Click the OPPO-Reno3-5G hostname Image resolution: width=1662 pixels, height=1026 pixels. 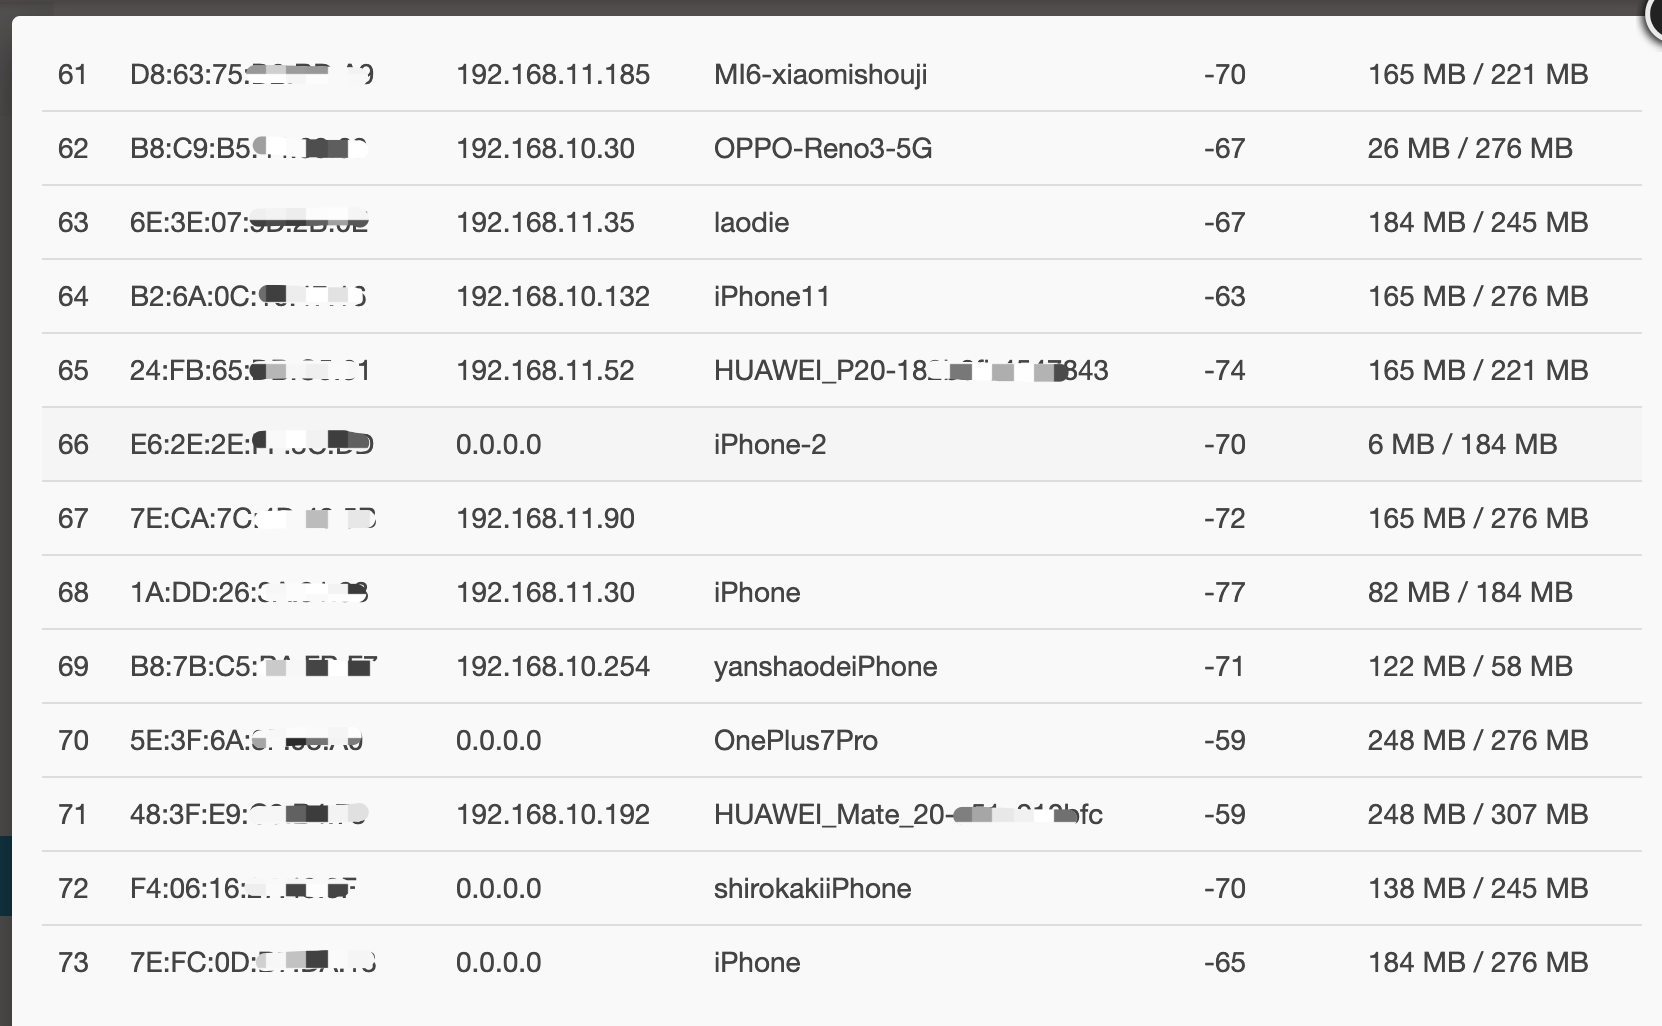click(822, 149)
